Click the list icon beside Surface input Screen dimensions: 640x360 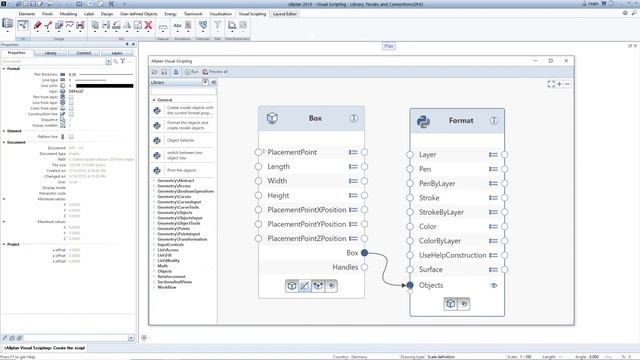493,269
